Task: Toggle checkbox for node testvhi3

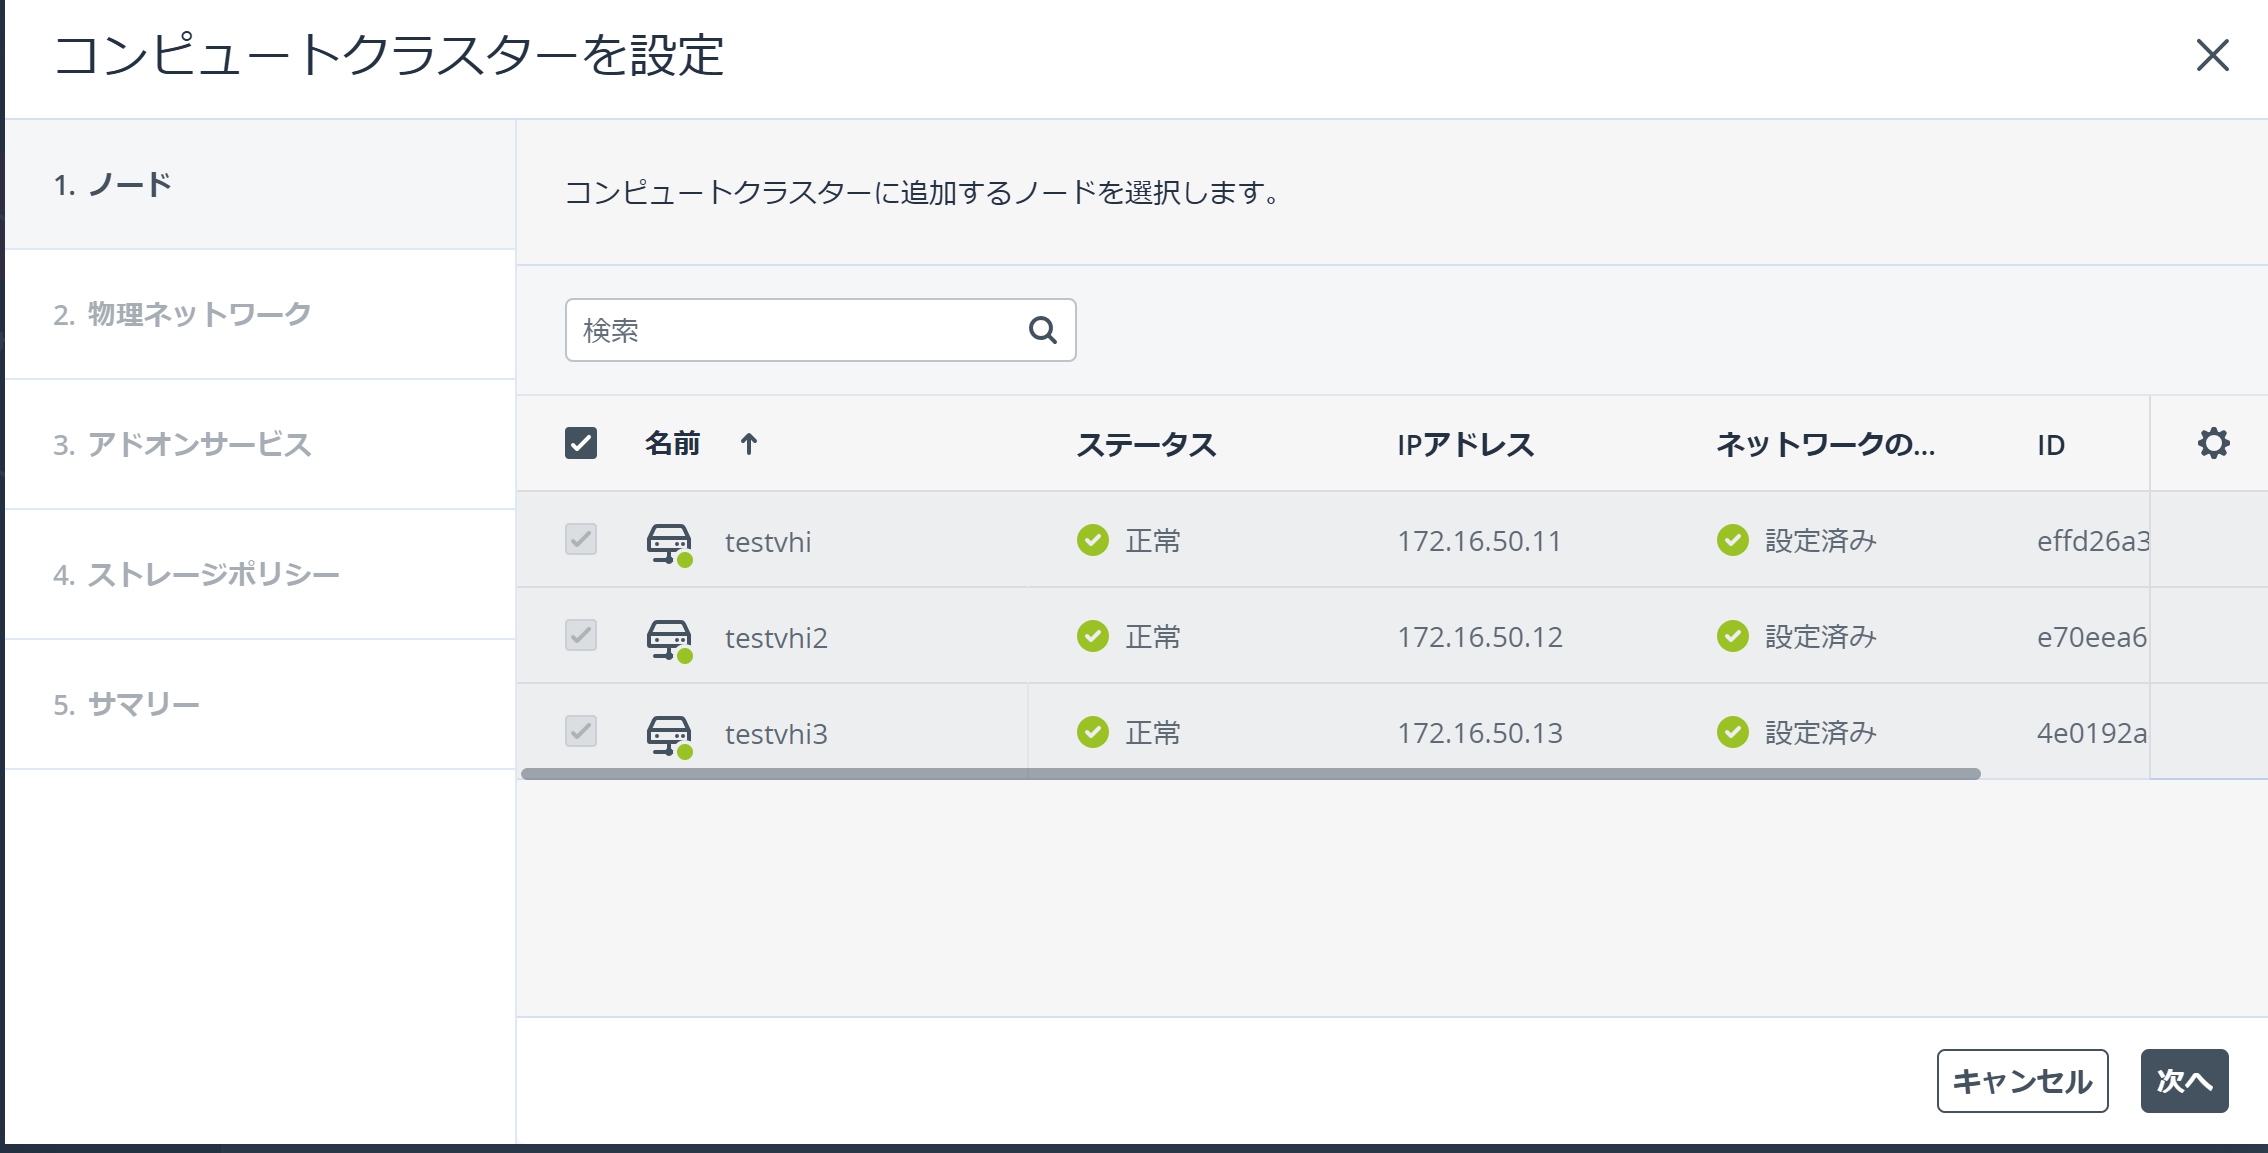Action: click(581, 731)
